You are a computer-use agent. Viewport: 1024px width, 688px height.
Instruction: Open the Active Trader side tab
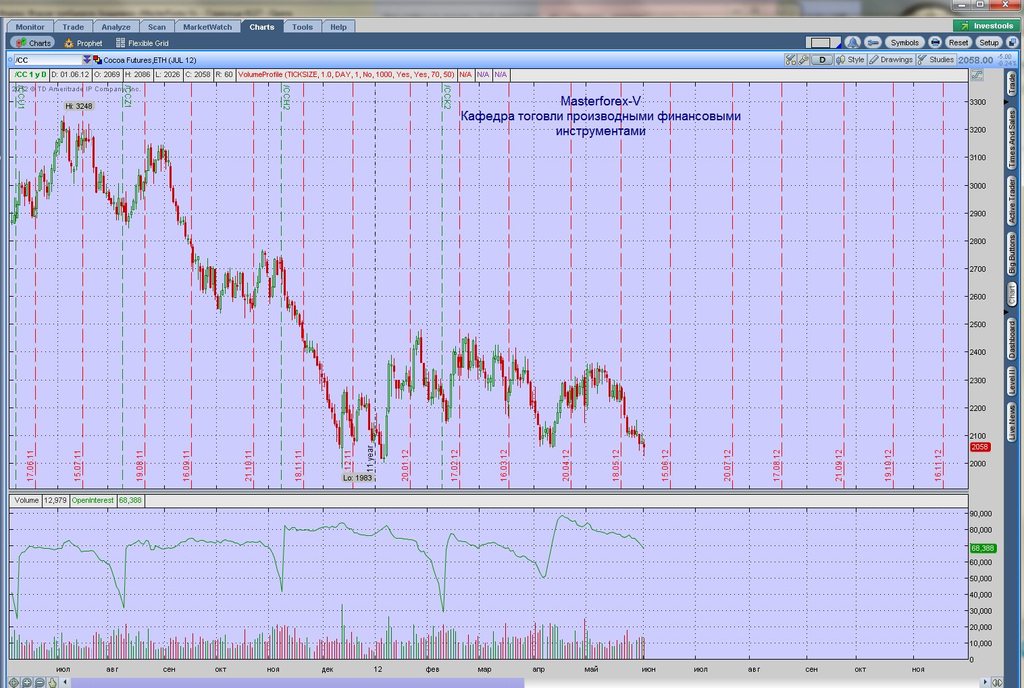(1012, 202)
